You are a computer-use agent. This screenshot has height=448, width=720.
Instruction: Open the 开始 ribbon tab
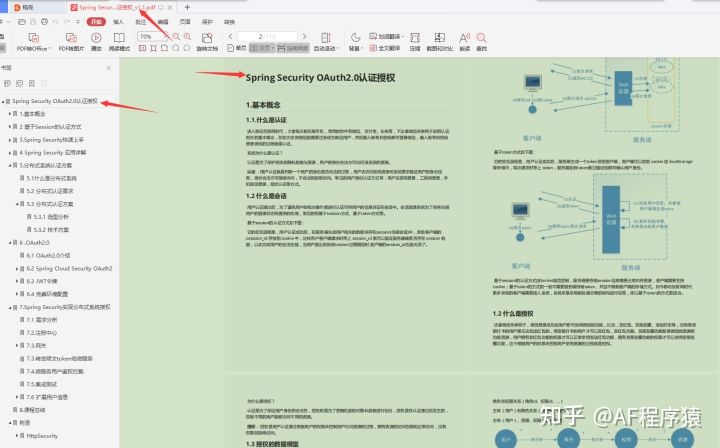point(96,22)
